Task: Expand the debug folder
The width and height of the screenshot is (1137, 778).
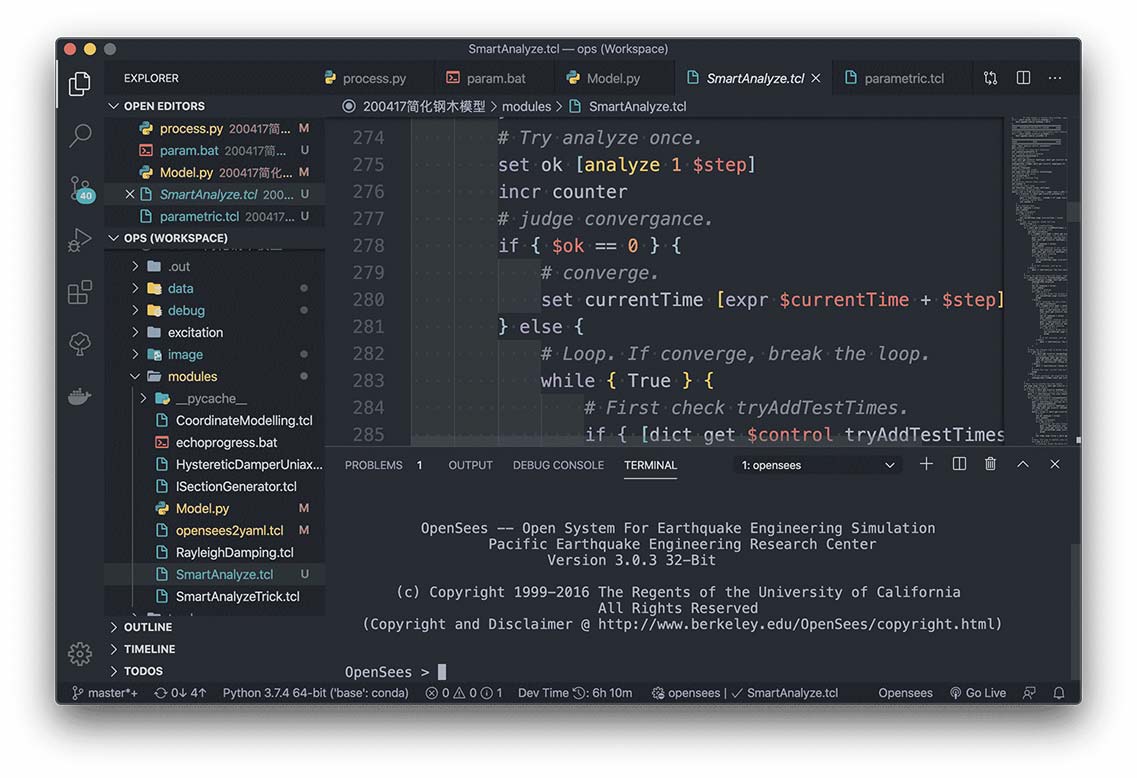Action: 215,310
